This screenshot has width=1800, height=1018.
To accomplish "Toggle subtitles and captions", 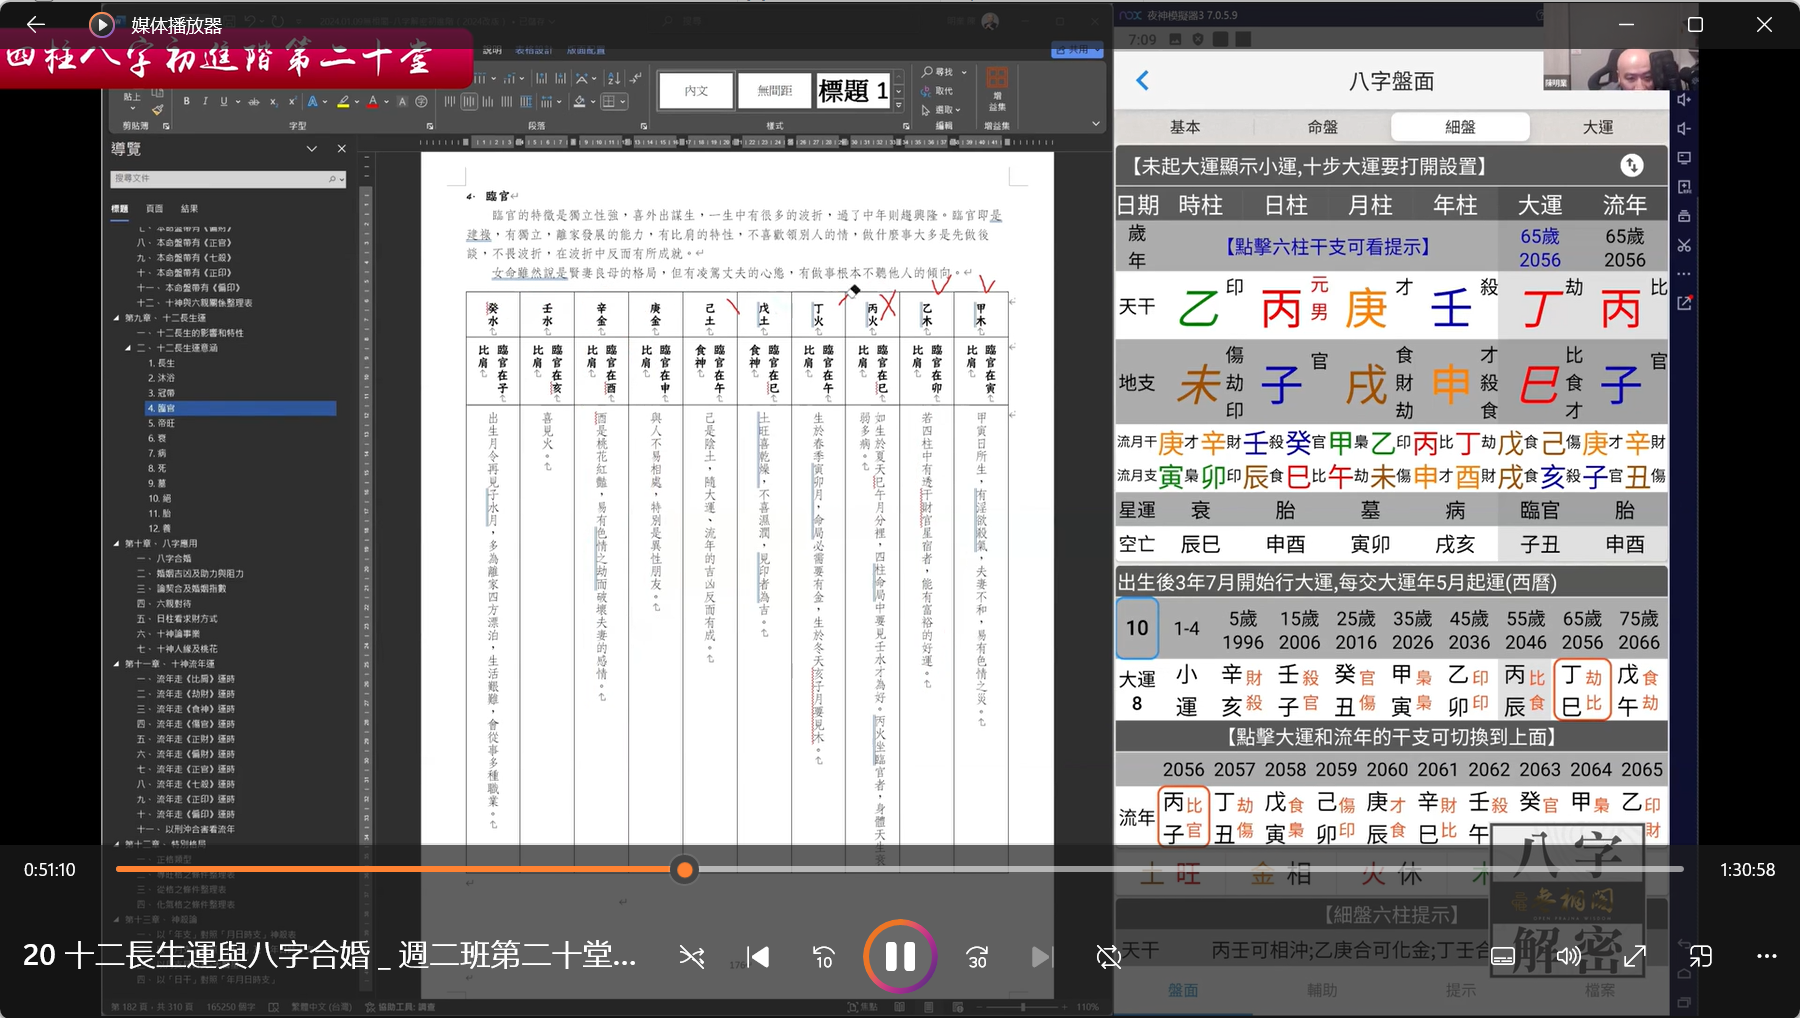I will coord(1503,957).
